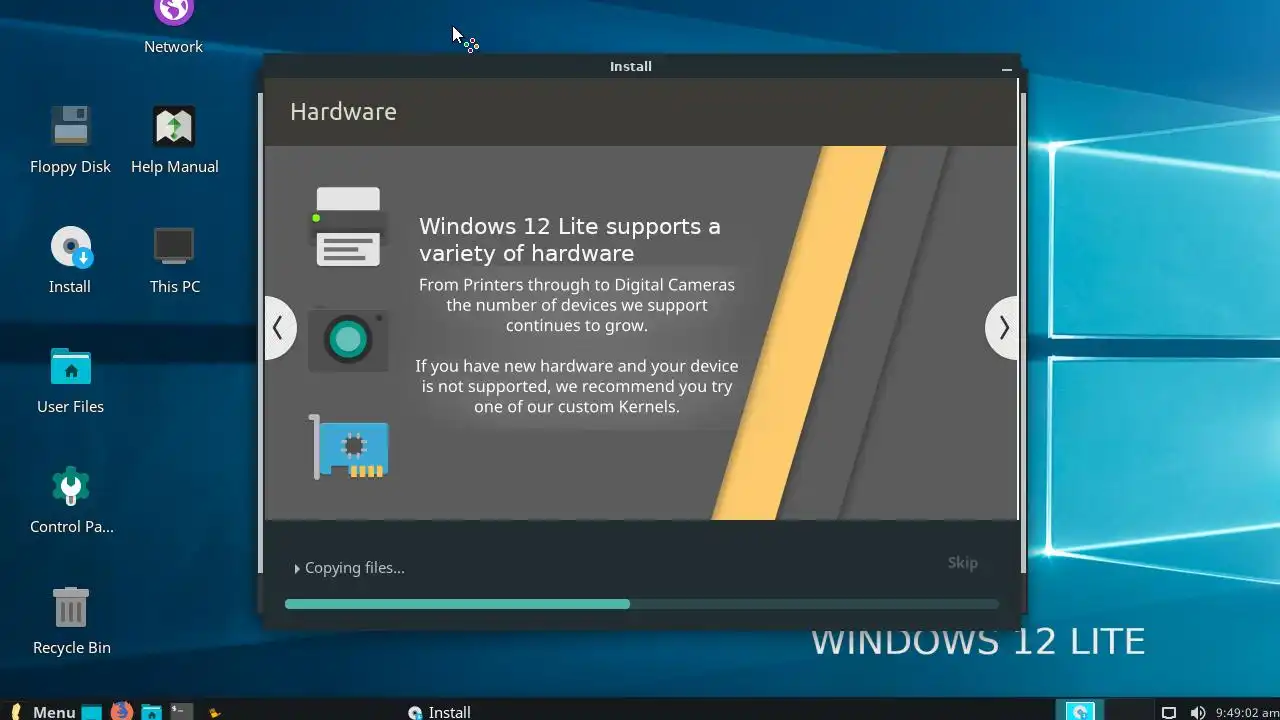This screenshot has width=1280, height=720.
Task: Click the Skip button in installer
Action: (x=963, y=562)
